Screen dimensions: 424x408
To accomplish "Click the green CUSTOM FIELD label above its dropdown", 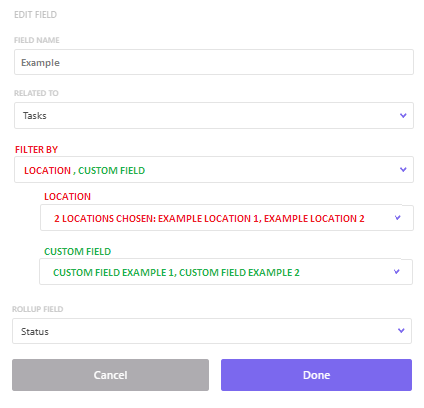I will tap(77, 252).
